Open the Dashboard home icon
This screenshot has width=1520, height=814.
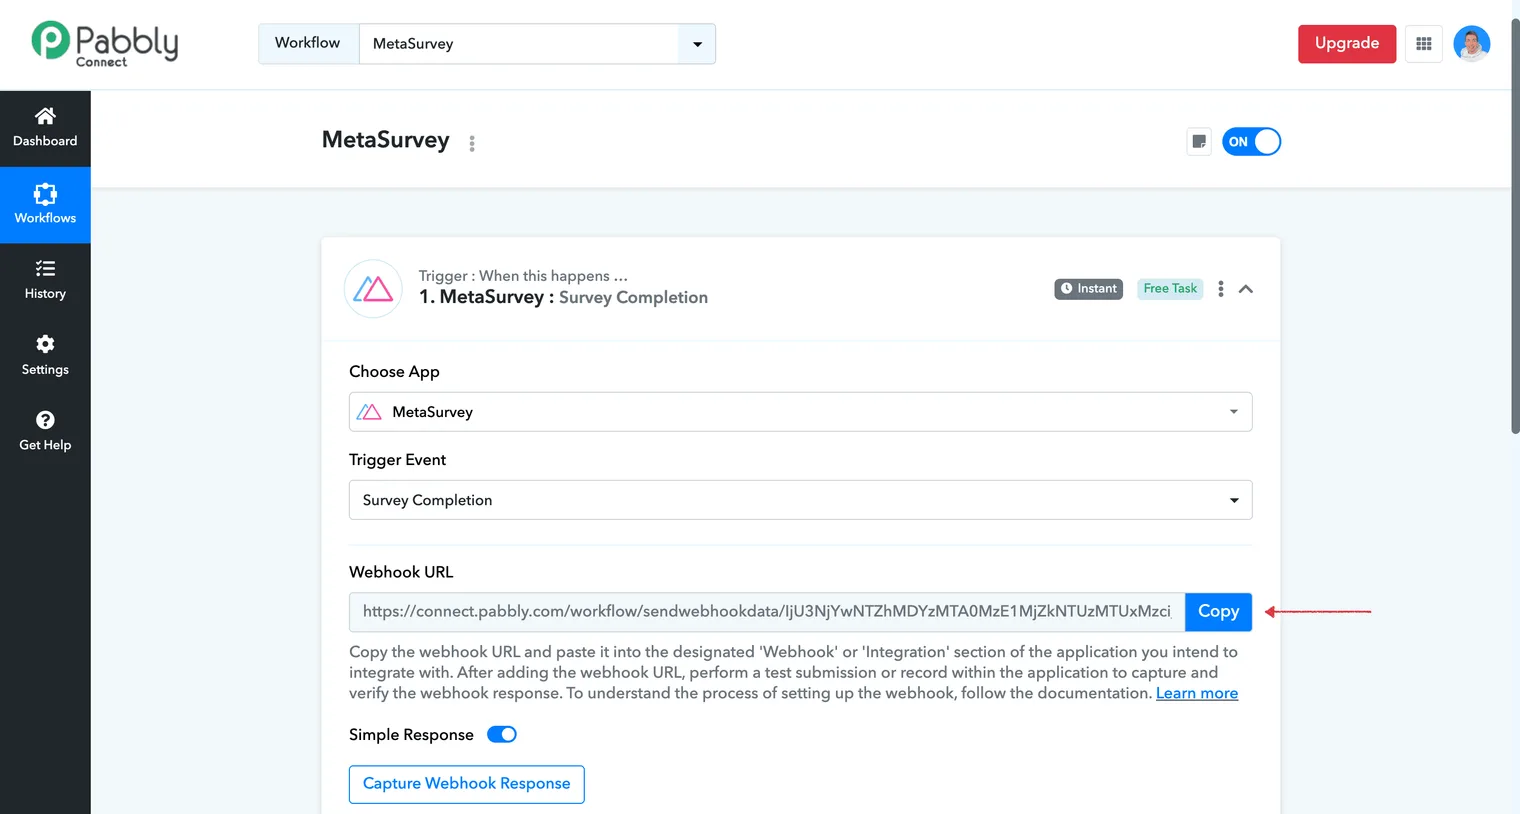(x=45, y=116)
